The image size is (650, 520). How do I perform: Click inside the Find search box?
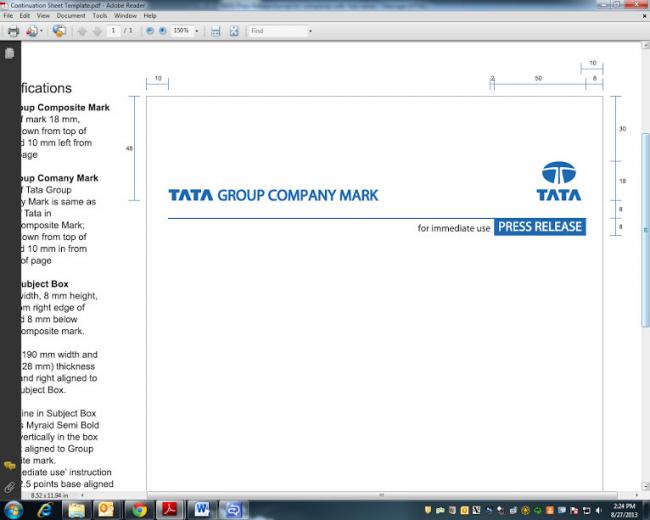(x=277, y=31)
